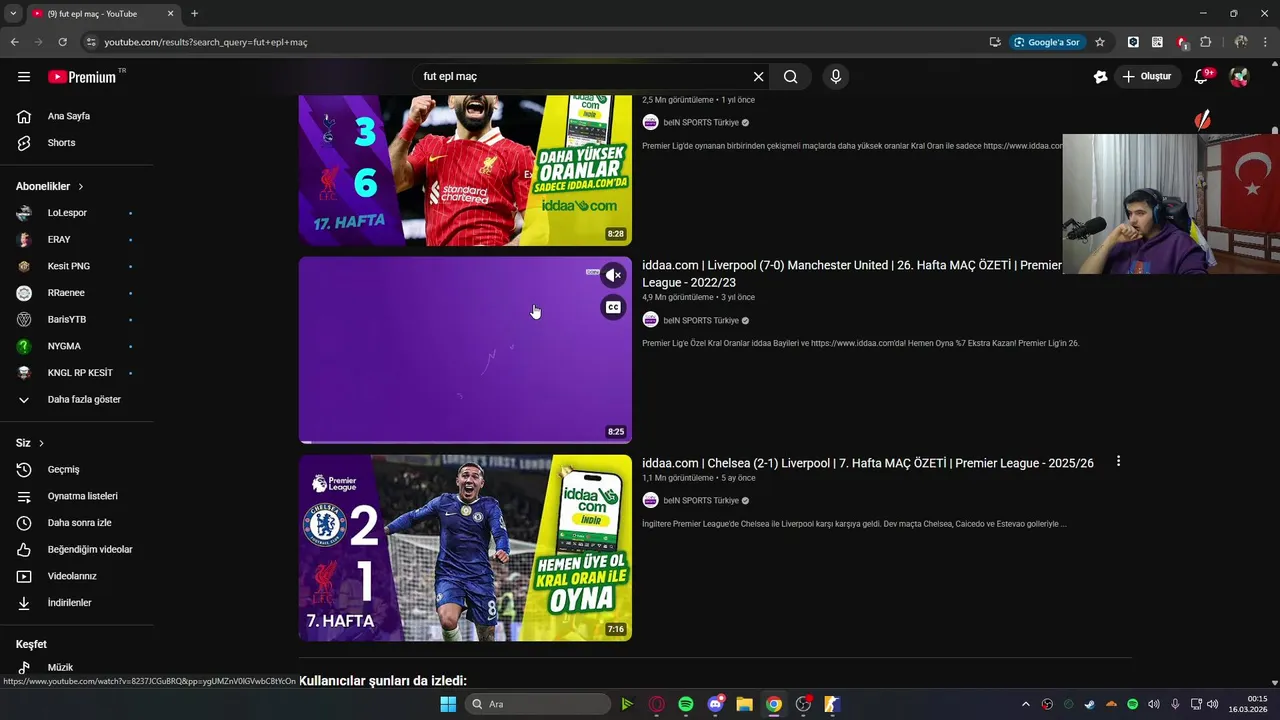Open a new browser tab
This screenshot has height=720, width=1280.
[194, 14]
